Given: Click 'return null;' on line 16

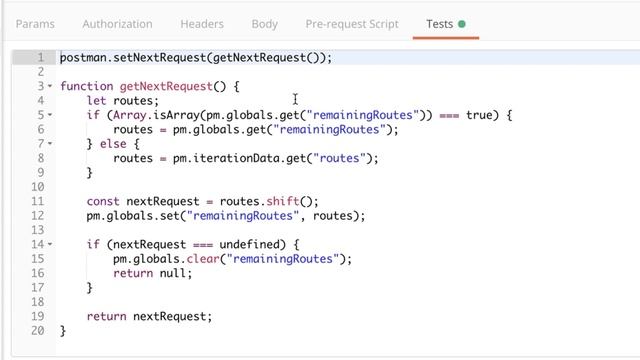Looking at the screenshot, I should pos(152,273).
